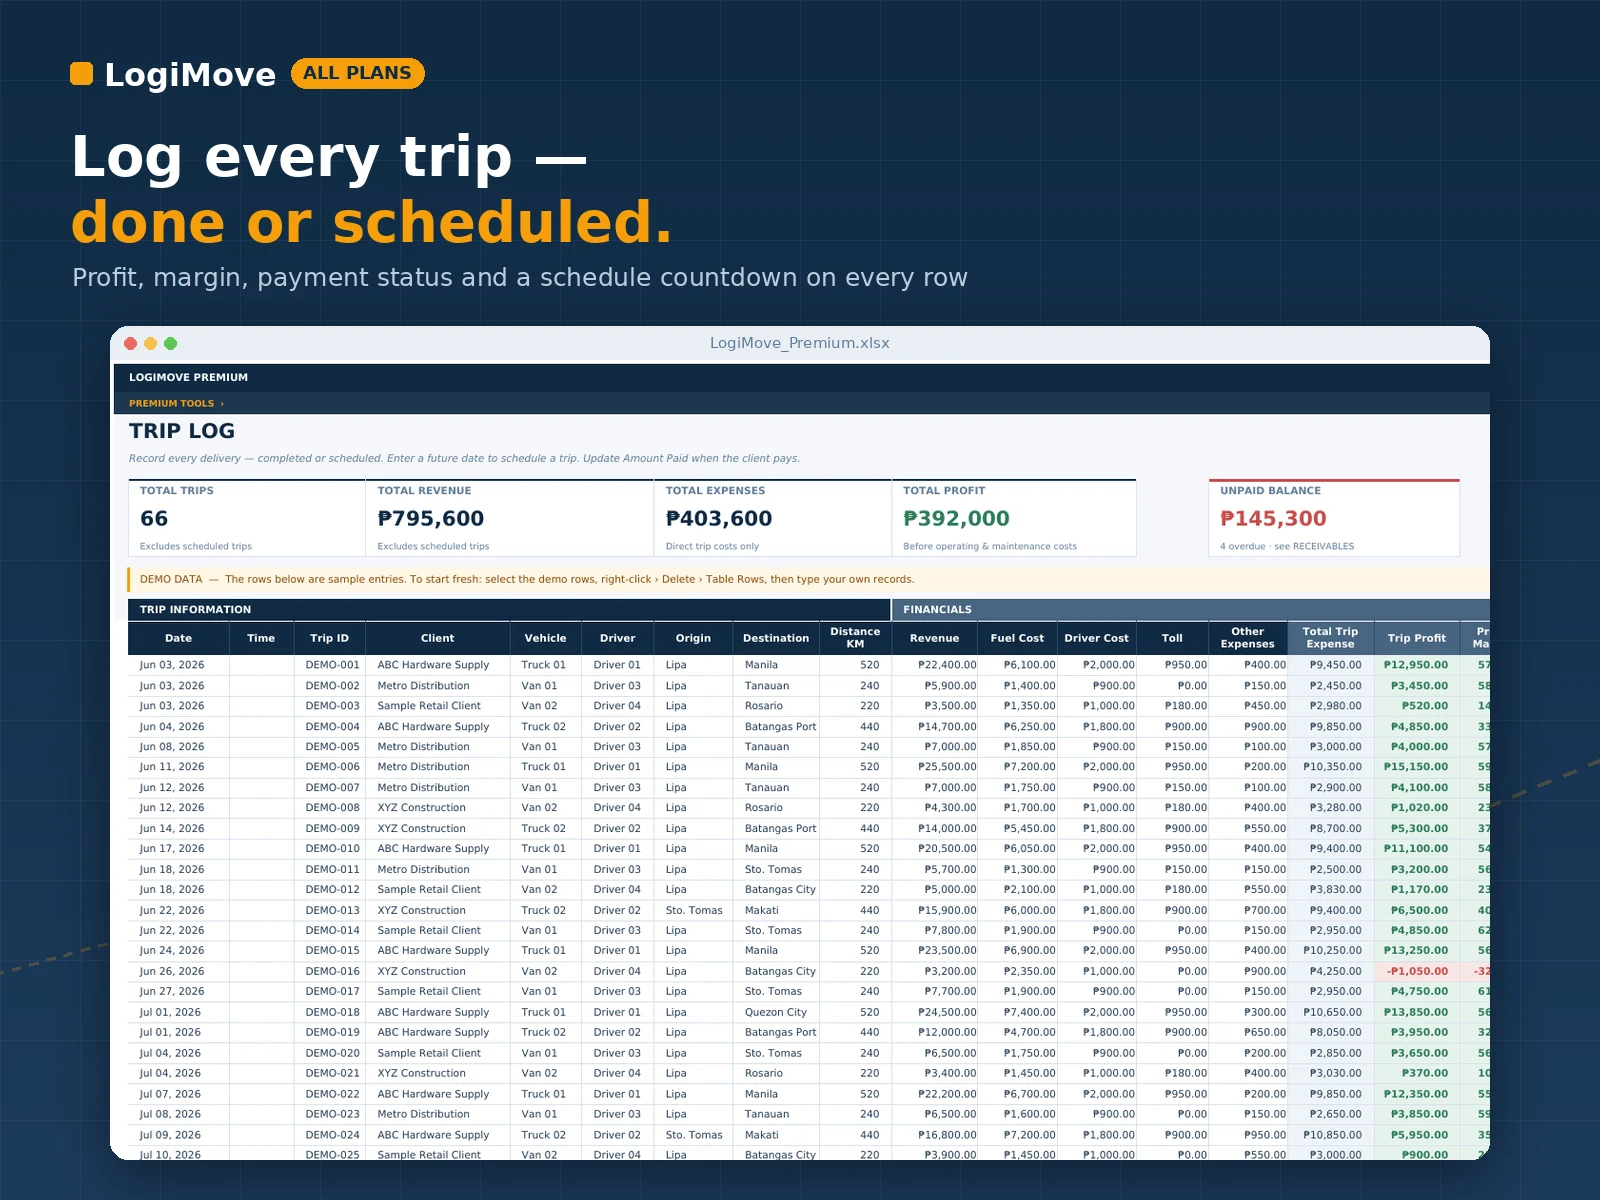Click the Unpaid Balance value ₱145,300
Screen dimensions: 1600x1200
pyautogui.click(x=1273, y=519)
